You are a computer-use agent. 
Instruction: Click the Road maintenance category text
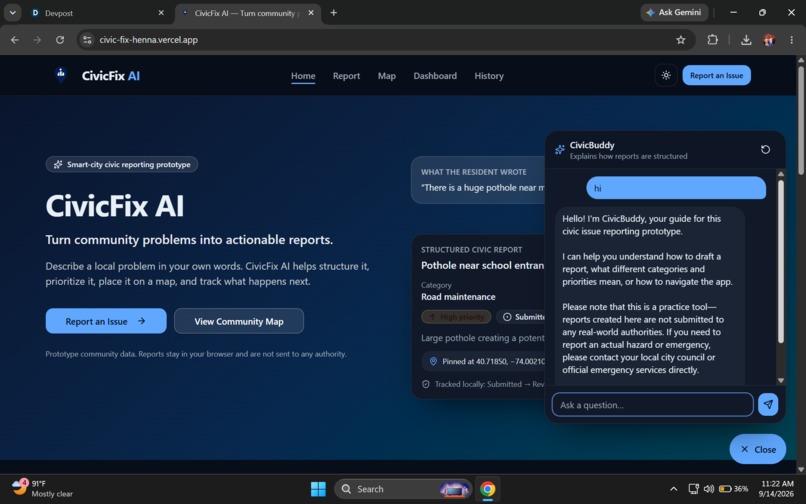(x=458, y=297)
